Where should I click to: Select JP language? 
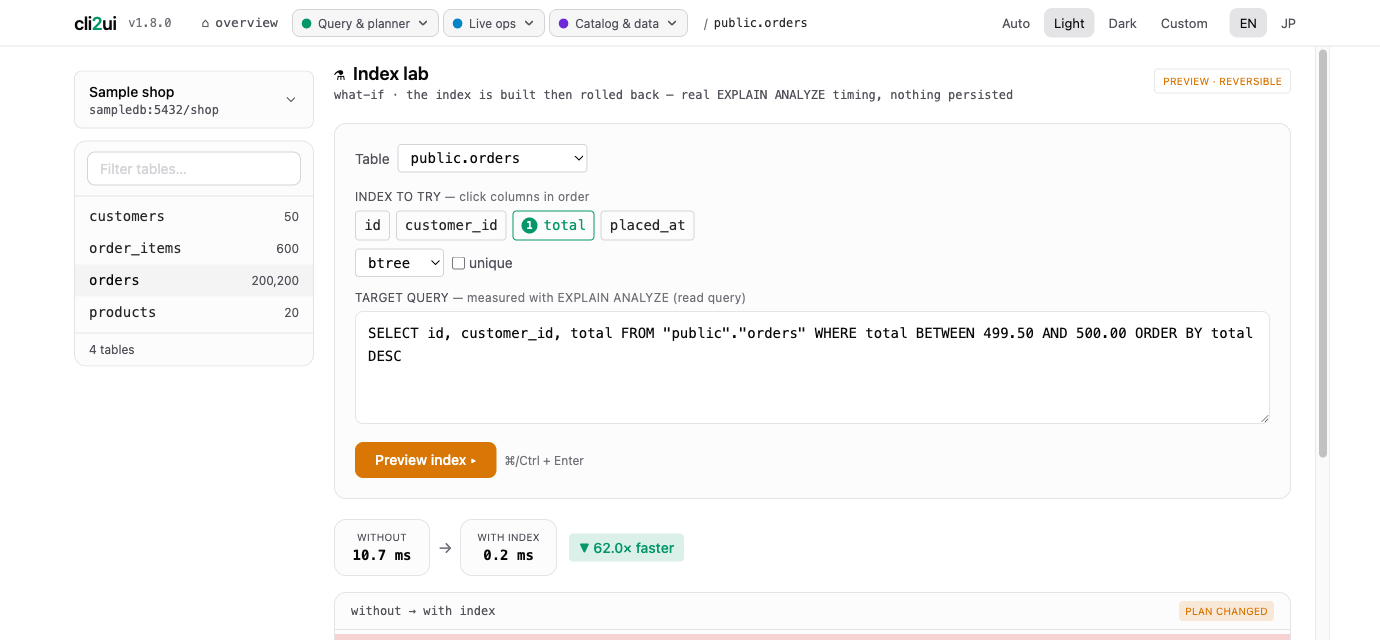[1289, 23]
